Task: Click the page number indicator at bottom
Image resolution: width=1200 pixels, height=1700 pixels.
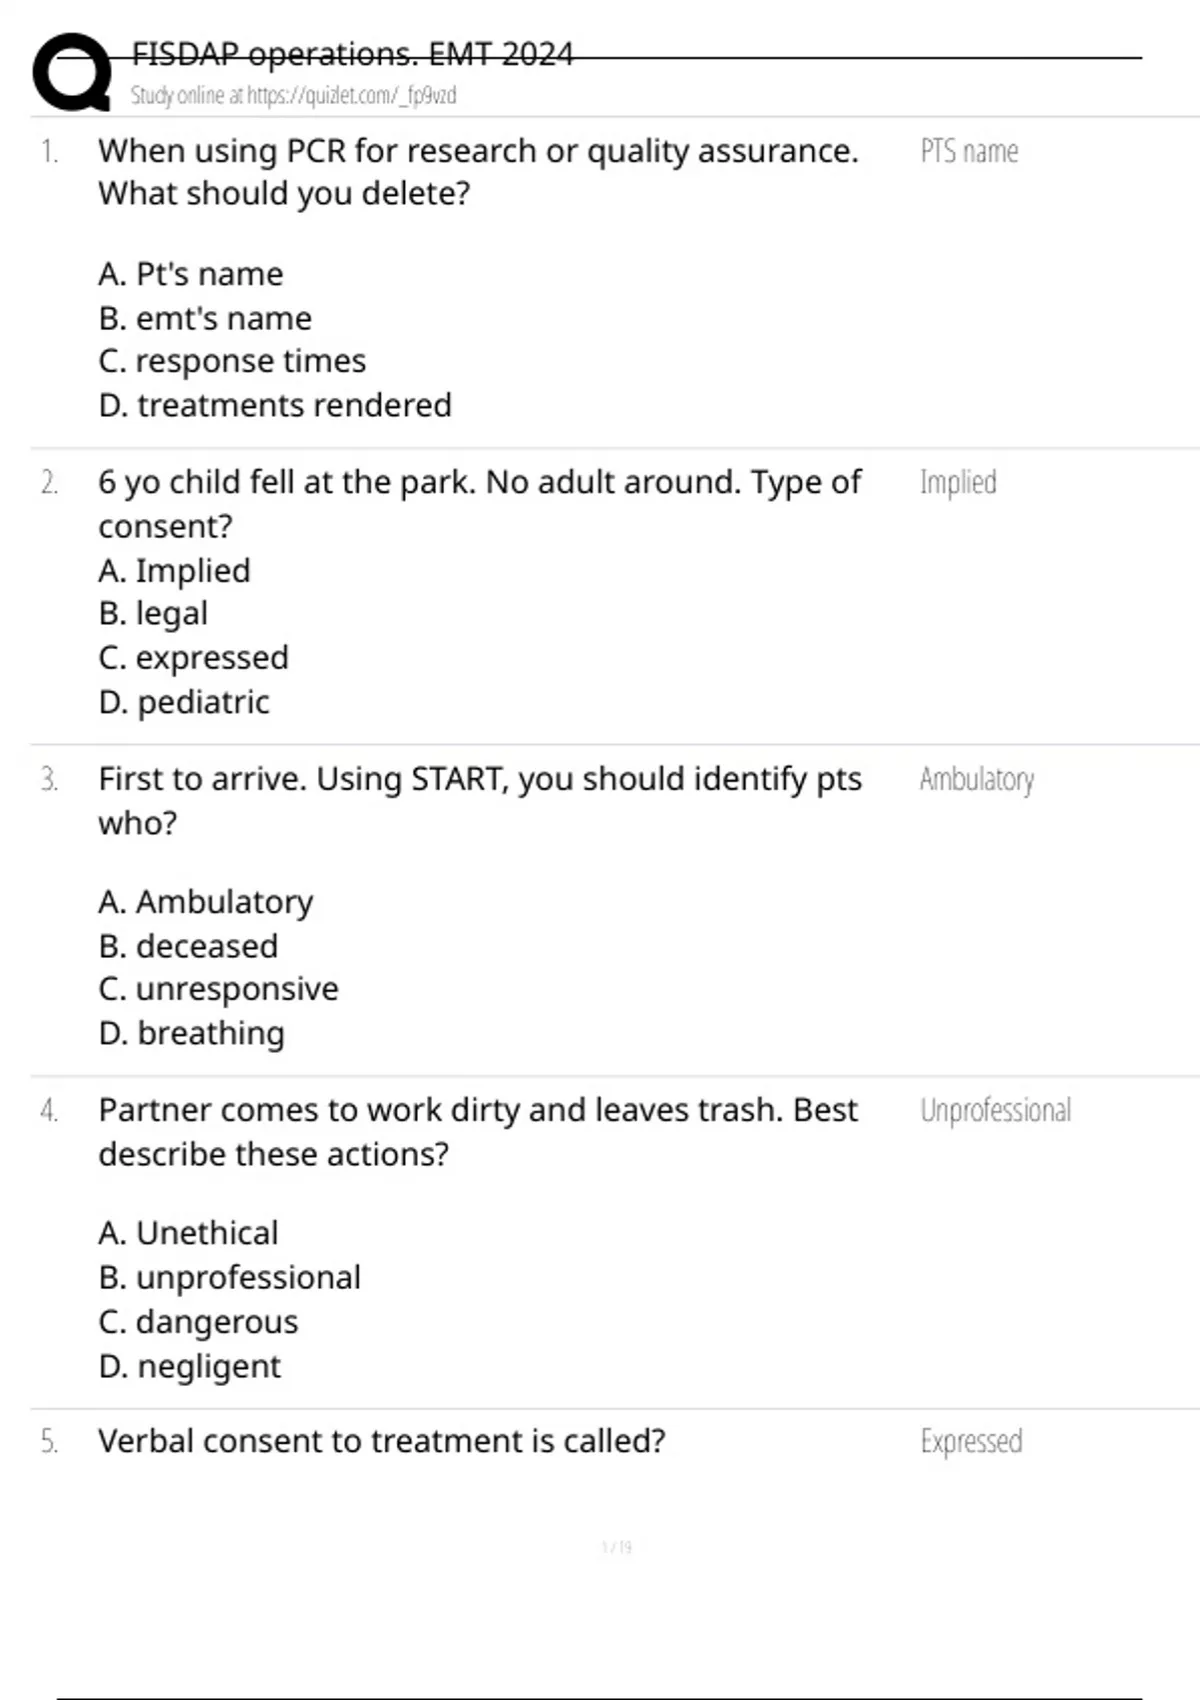Action: 616,1548
